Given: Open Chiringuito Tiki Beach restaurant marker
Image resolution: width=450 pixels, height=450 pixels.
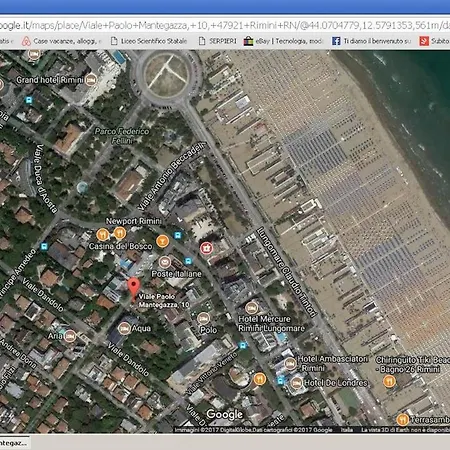Looking at the screenshot, I should coord(389,381).
